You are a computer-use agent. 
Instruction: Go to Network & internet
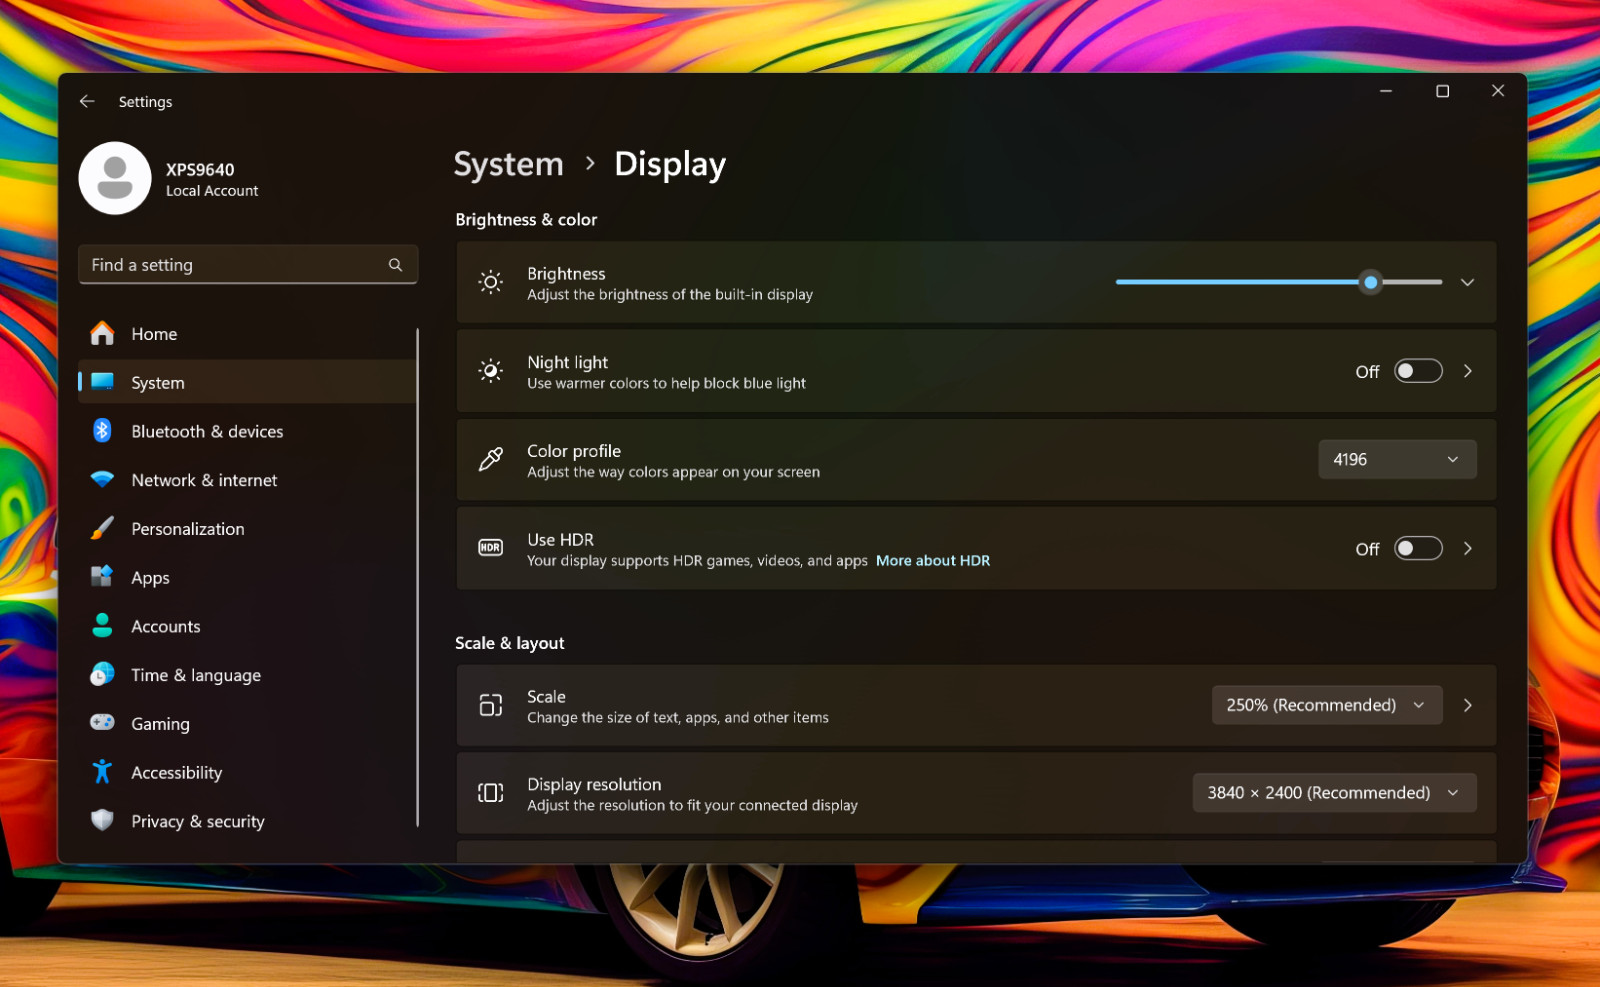point(247,480)
